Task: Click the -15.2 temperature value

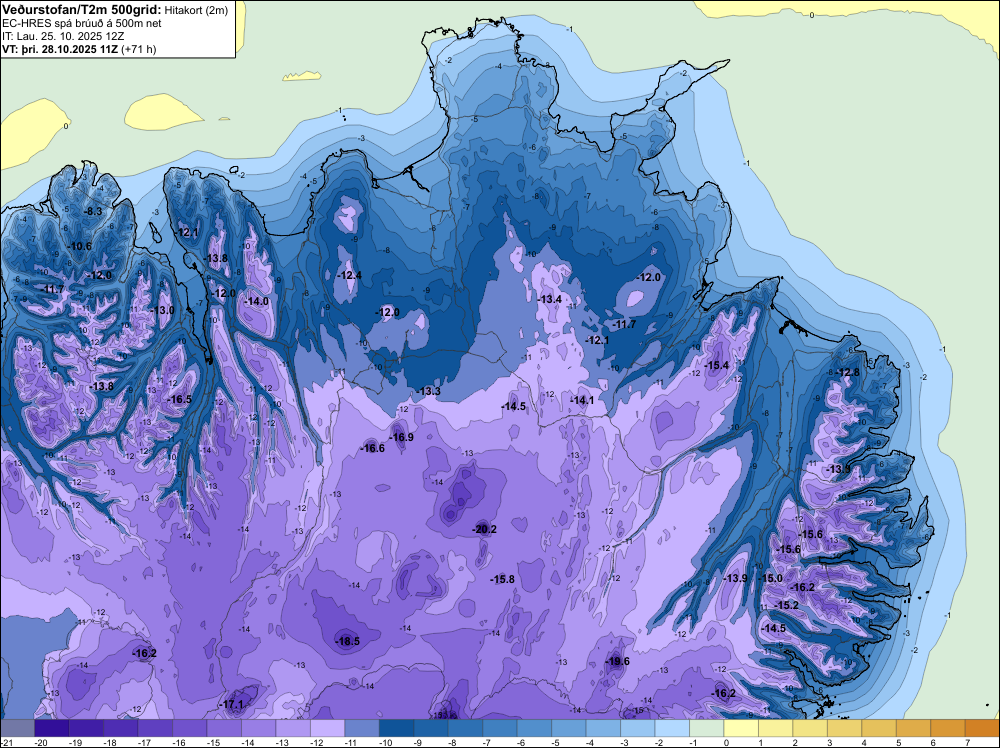Action: click(x=786, y=605)
